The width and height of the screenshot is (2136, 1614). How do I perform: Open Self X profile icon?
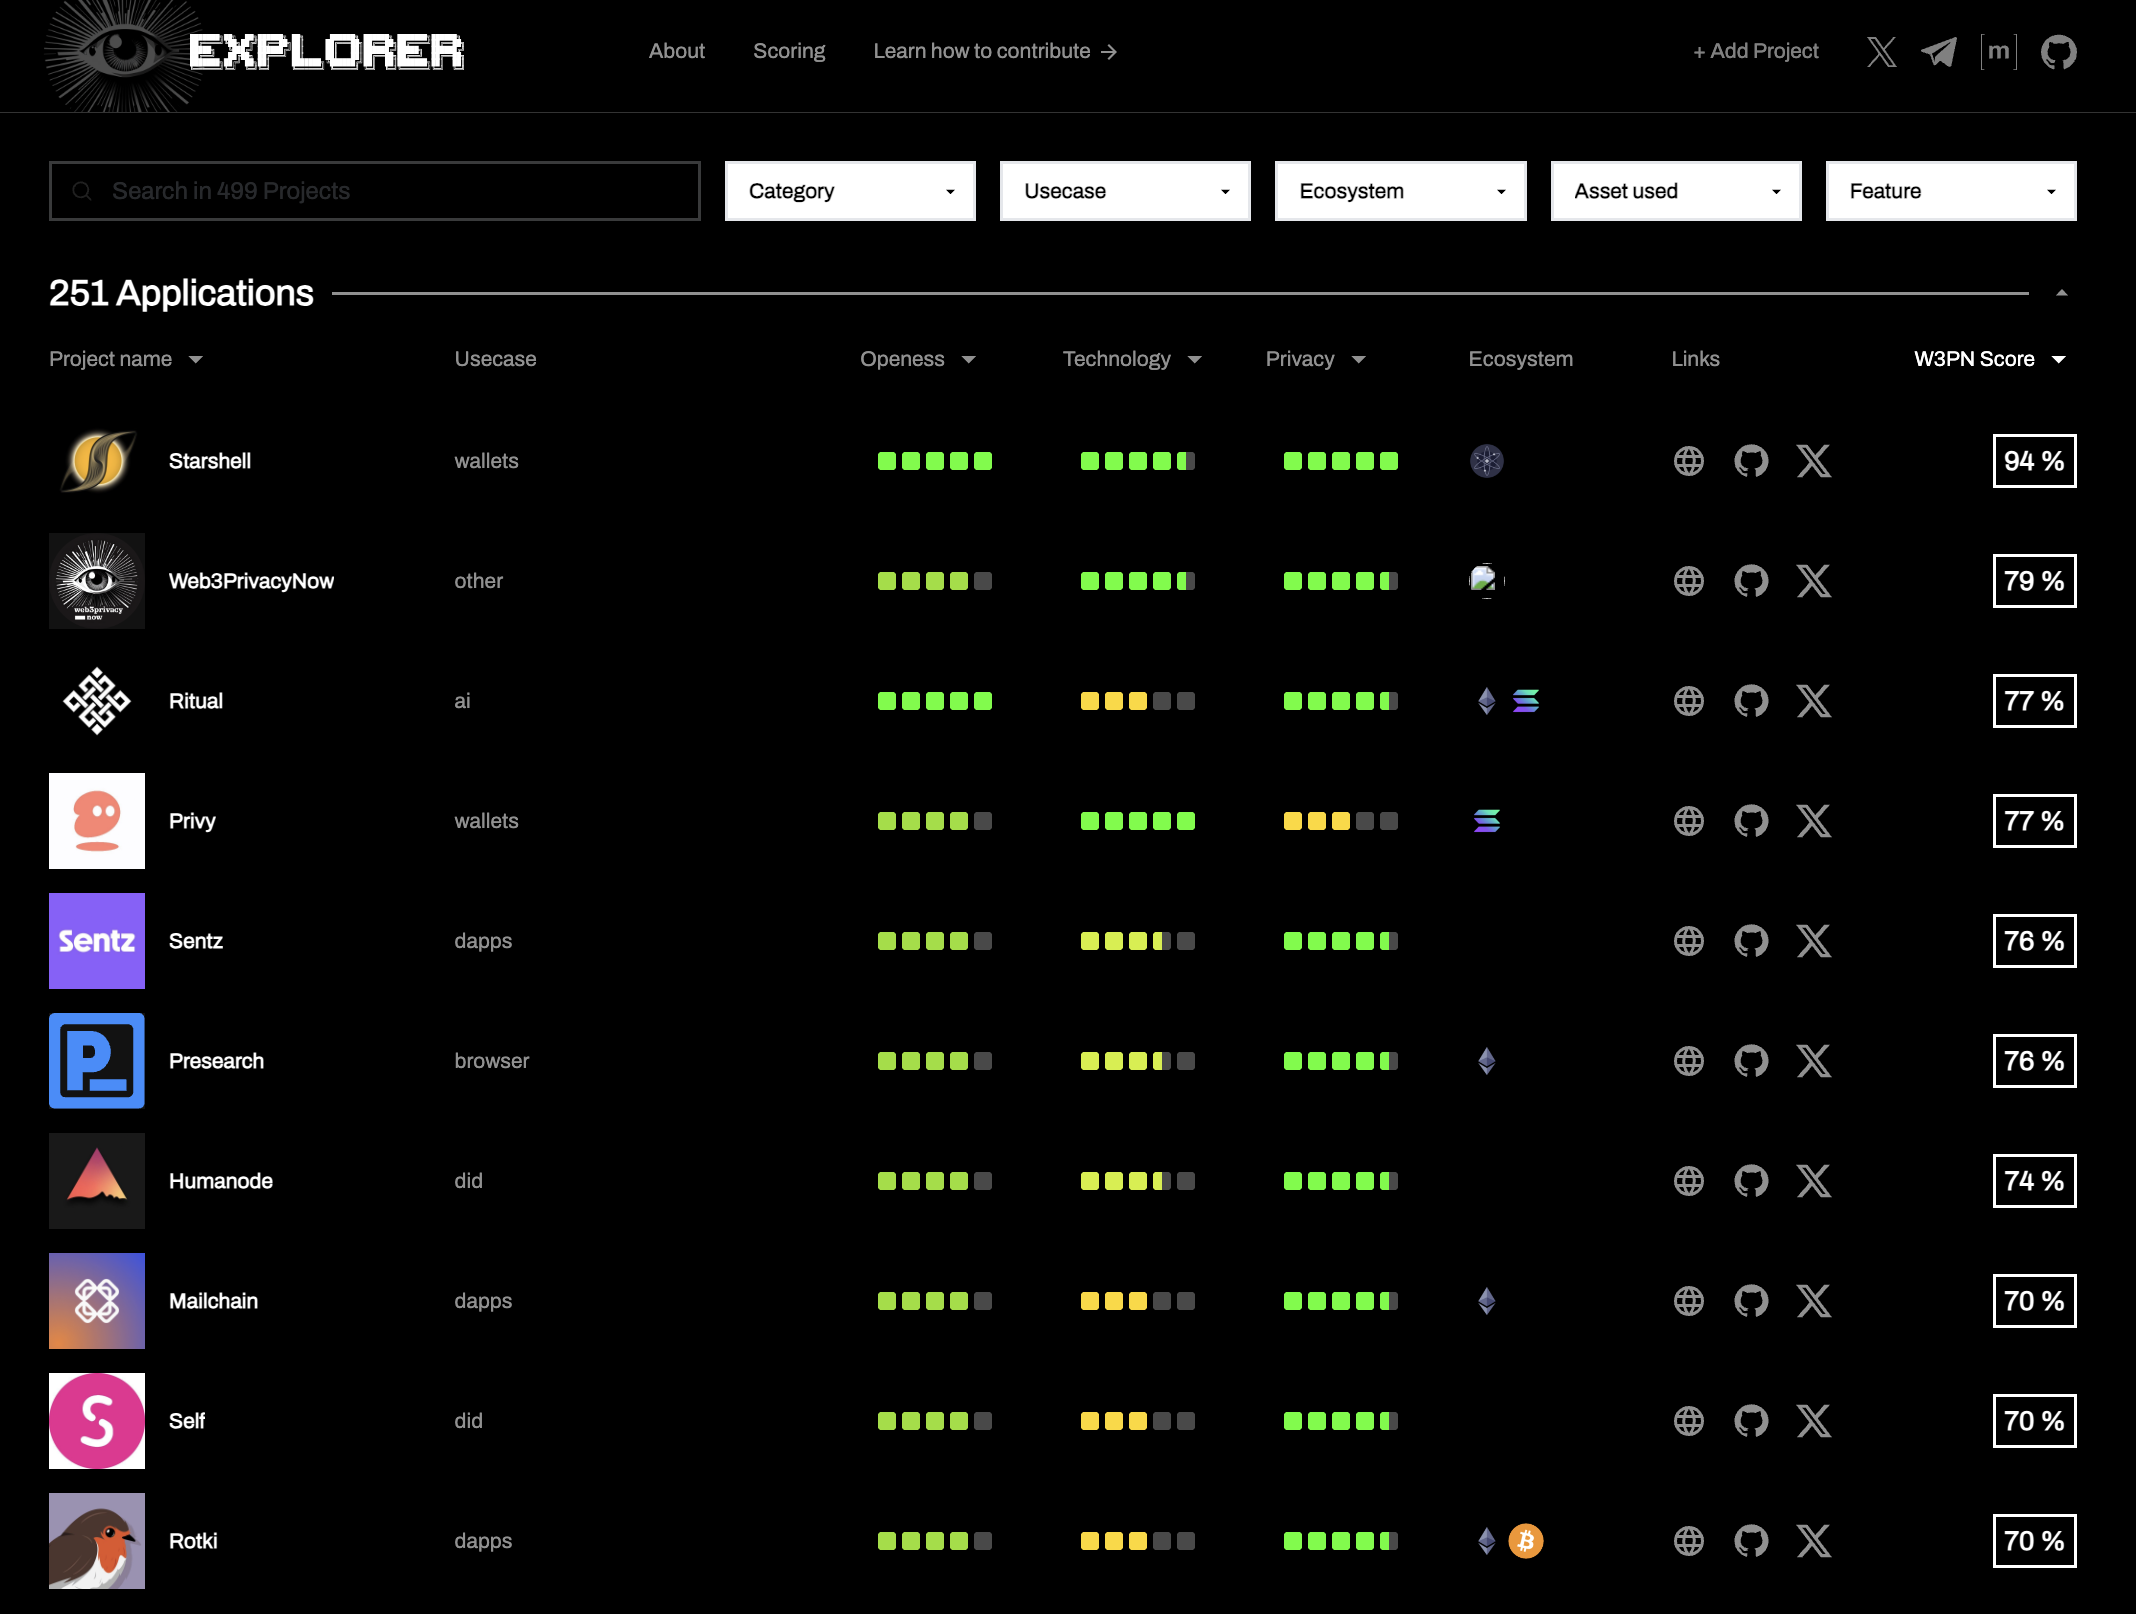point(1814,1421)
